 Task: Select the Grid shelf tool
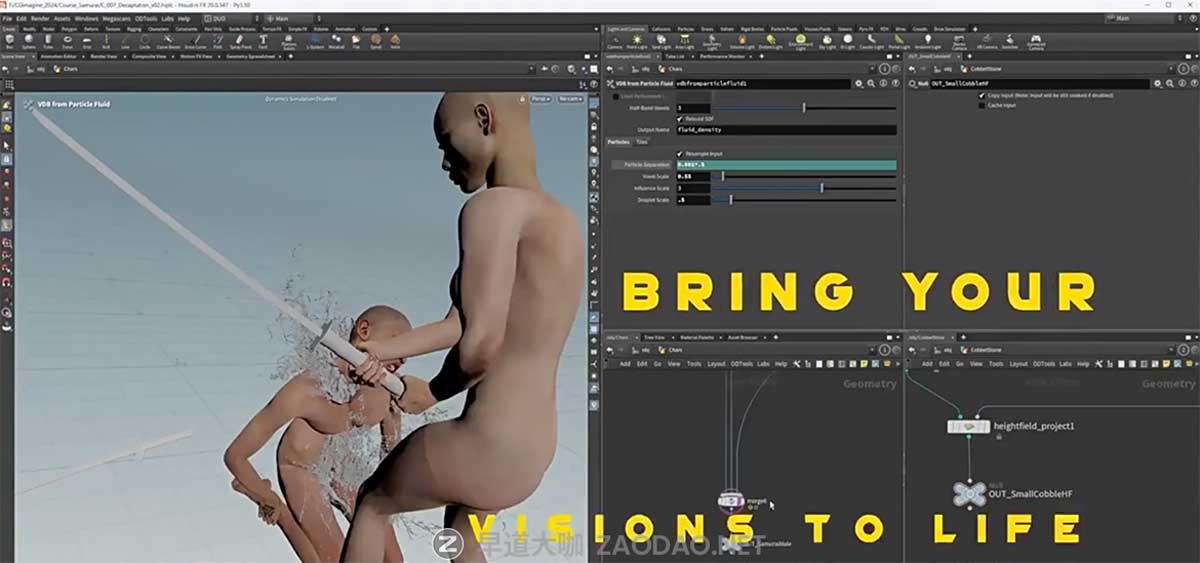click(87, 41)
